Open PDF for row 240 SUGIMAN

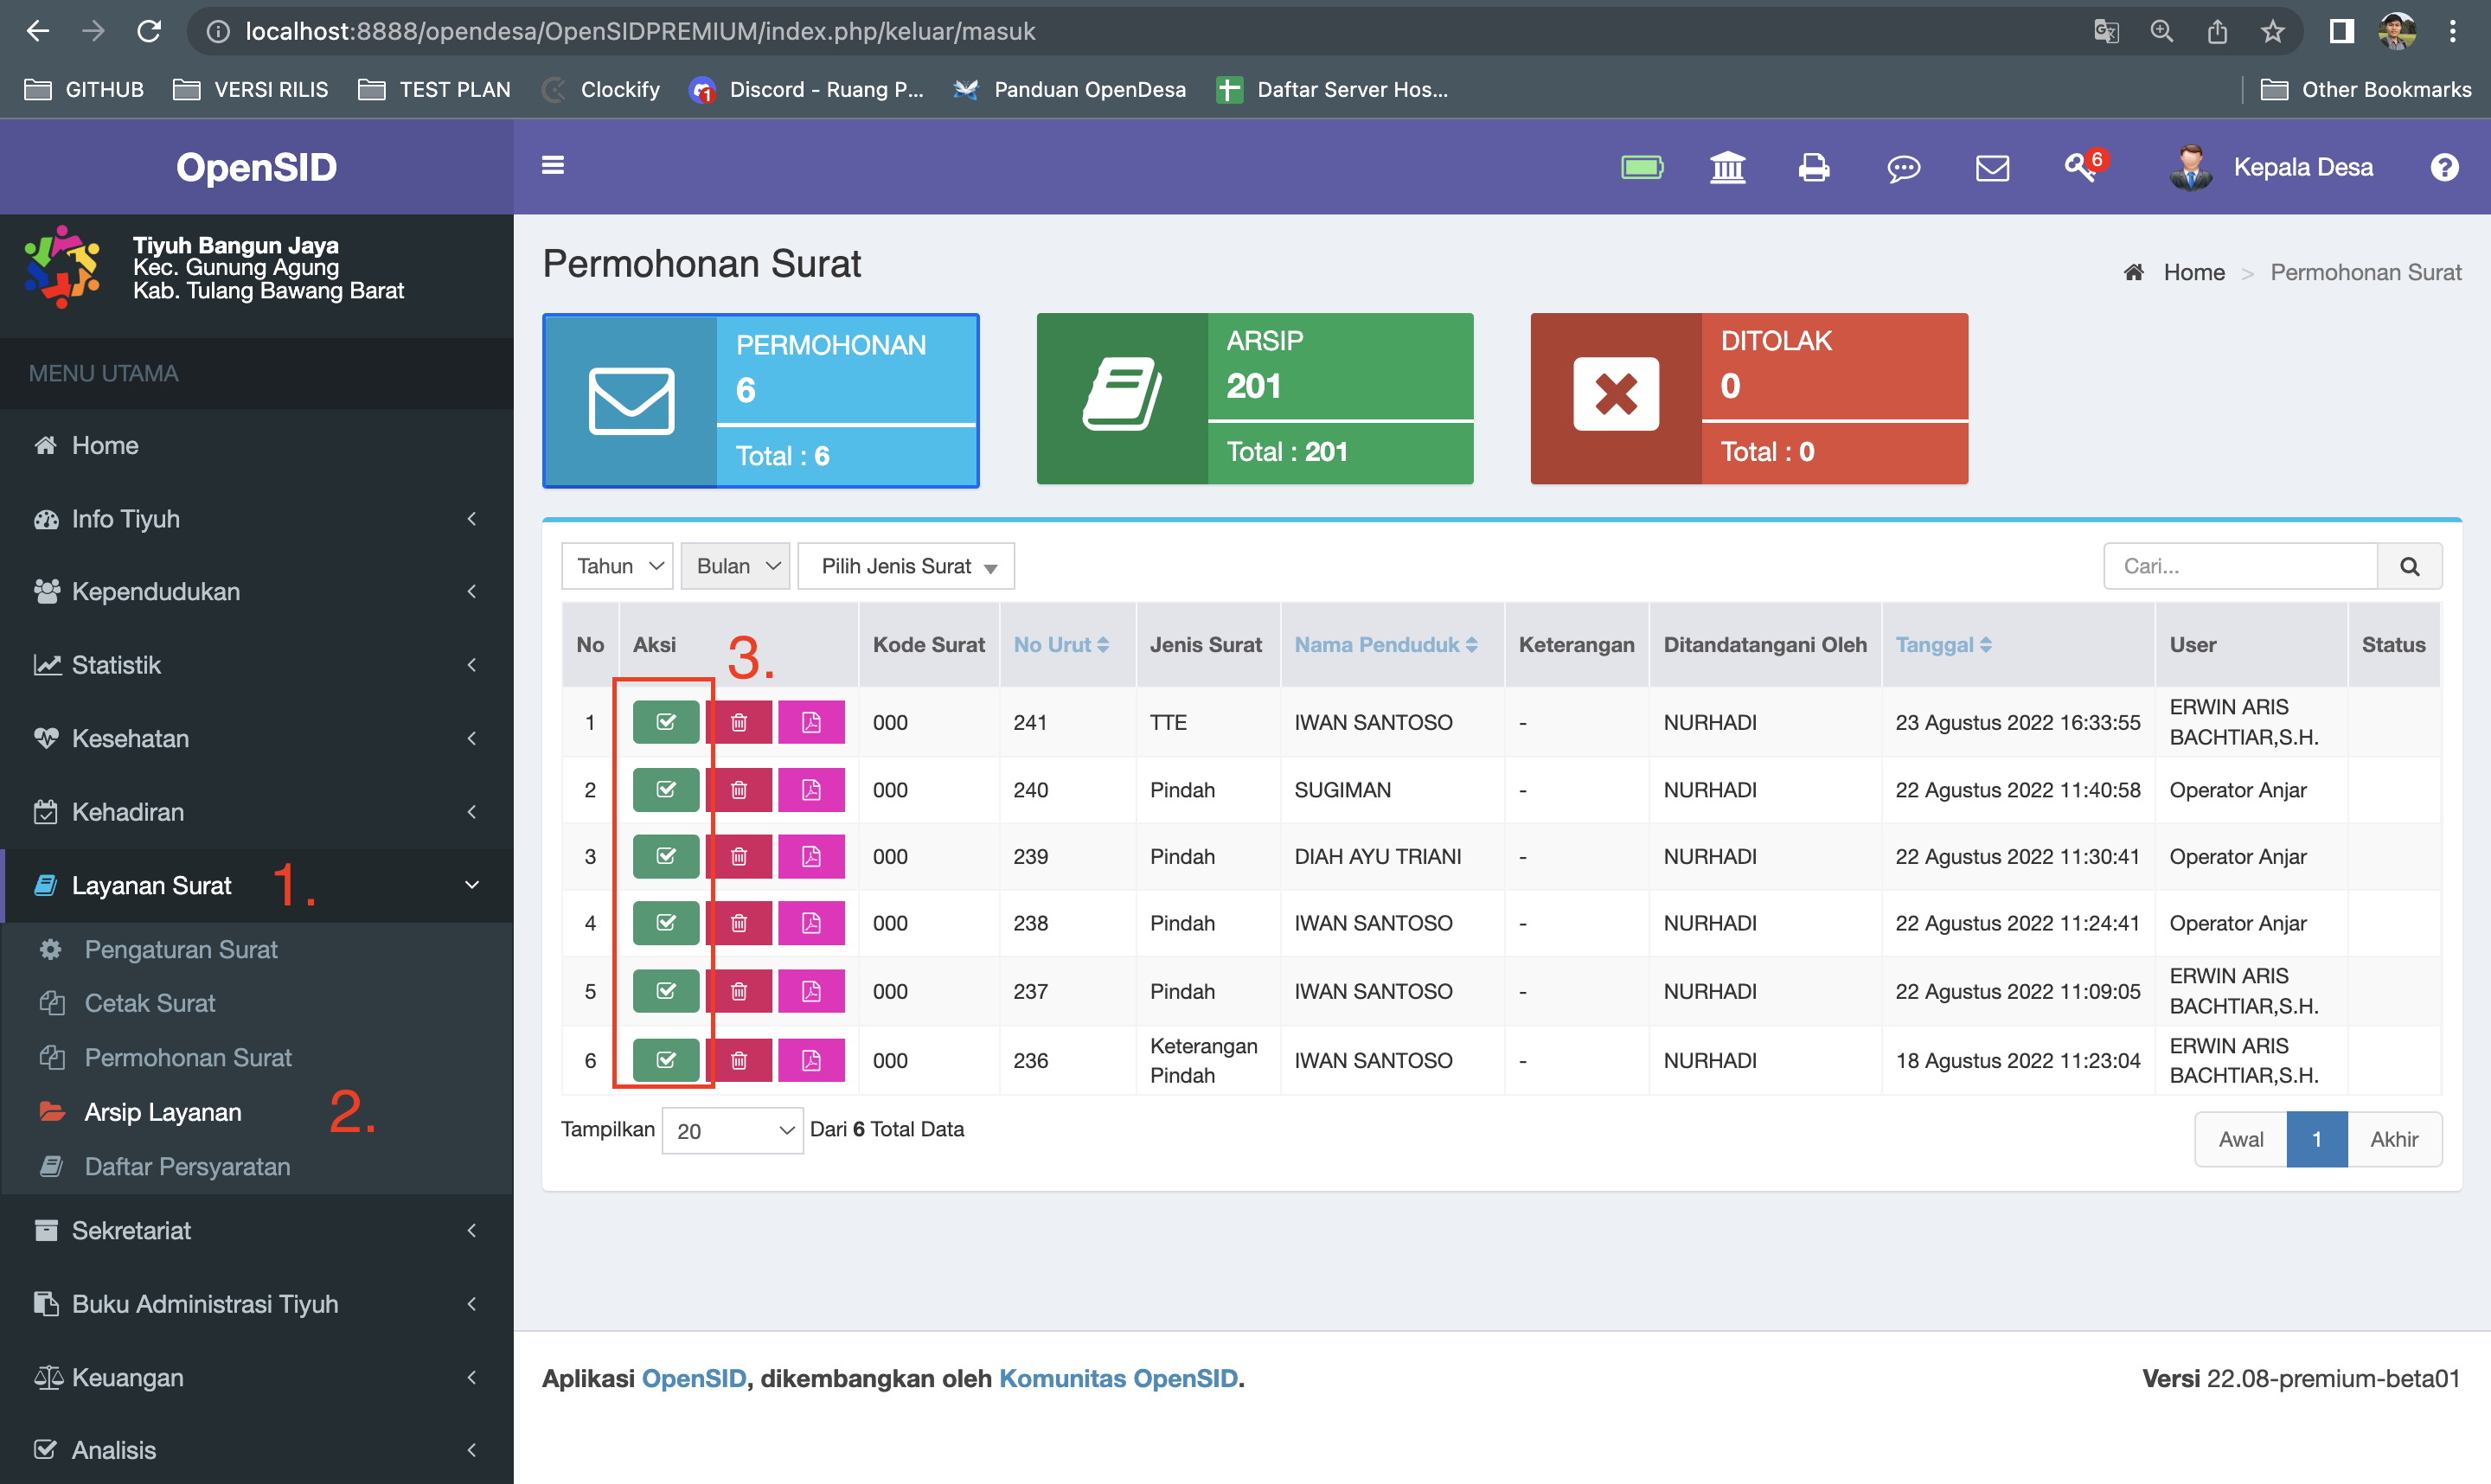(x=811, y=790)
